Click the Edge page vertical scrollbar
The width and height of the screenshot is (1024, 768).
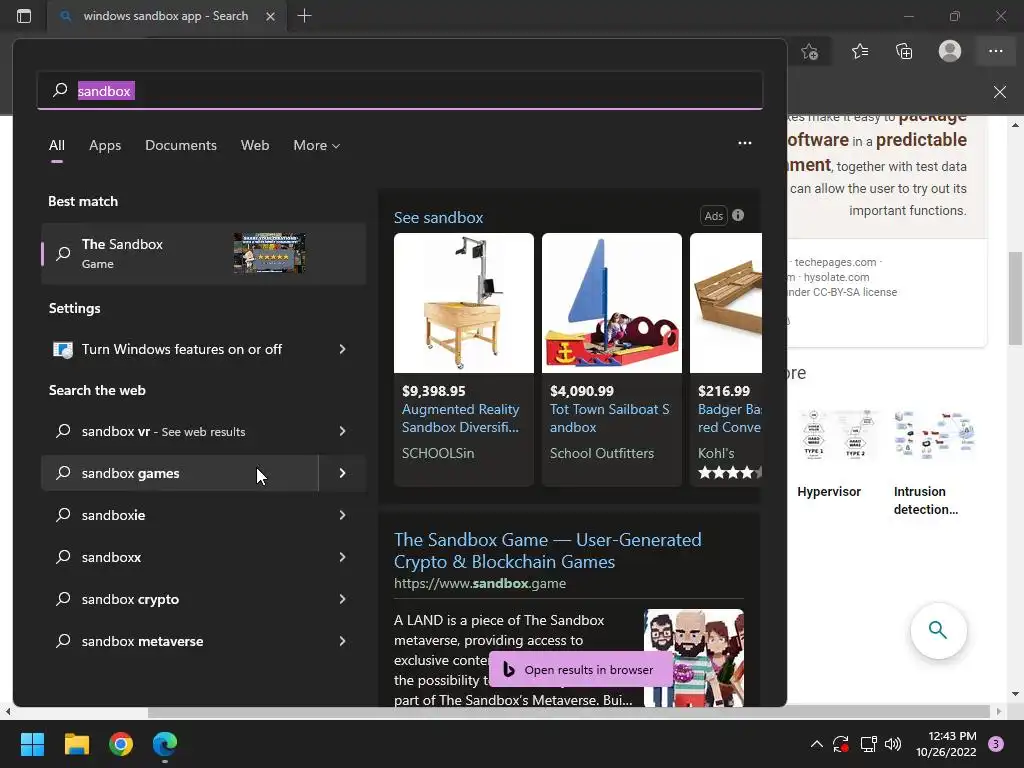1015,298
